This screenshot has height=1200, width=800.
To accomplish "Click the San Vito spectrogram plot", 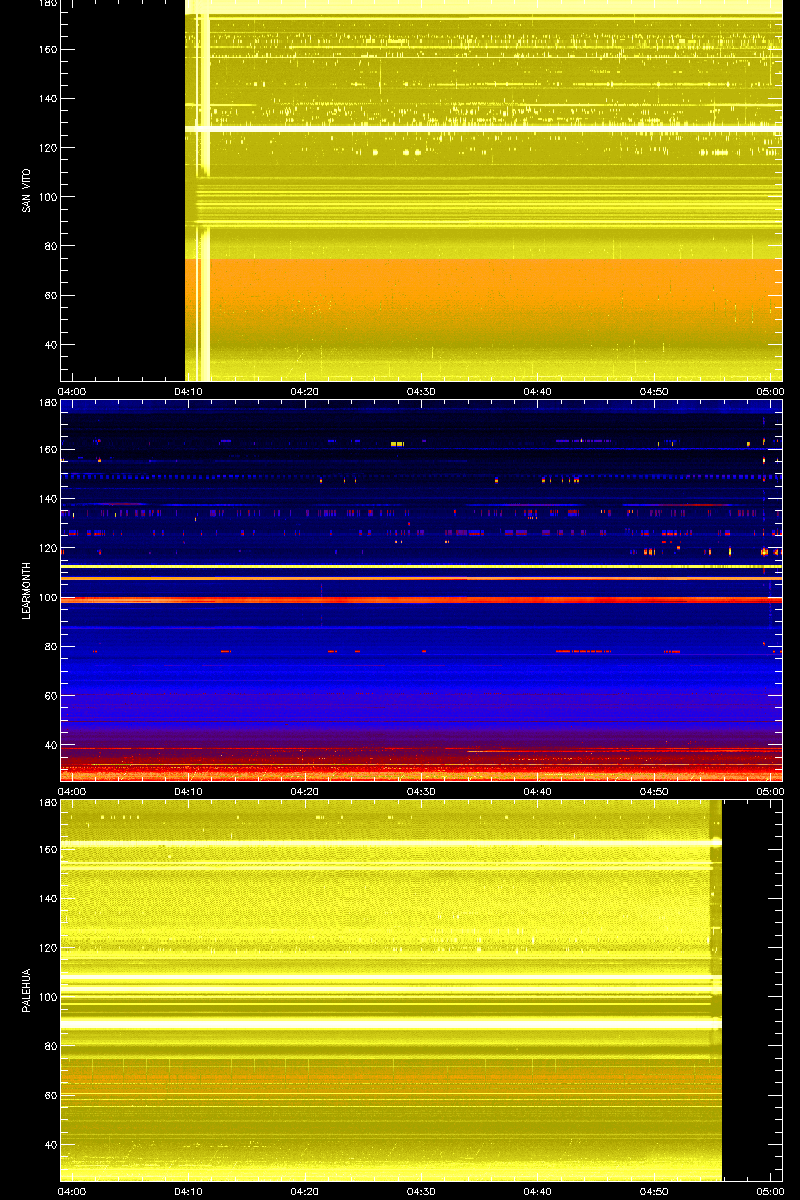I will 421,190.
